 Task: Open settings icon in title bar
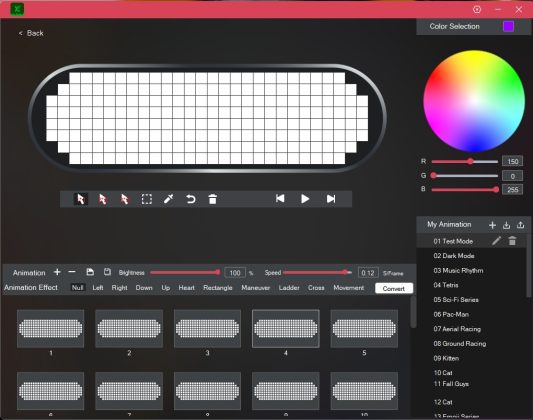point(477,10)
